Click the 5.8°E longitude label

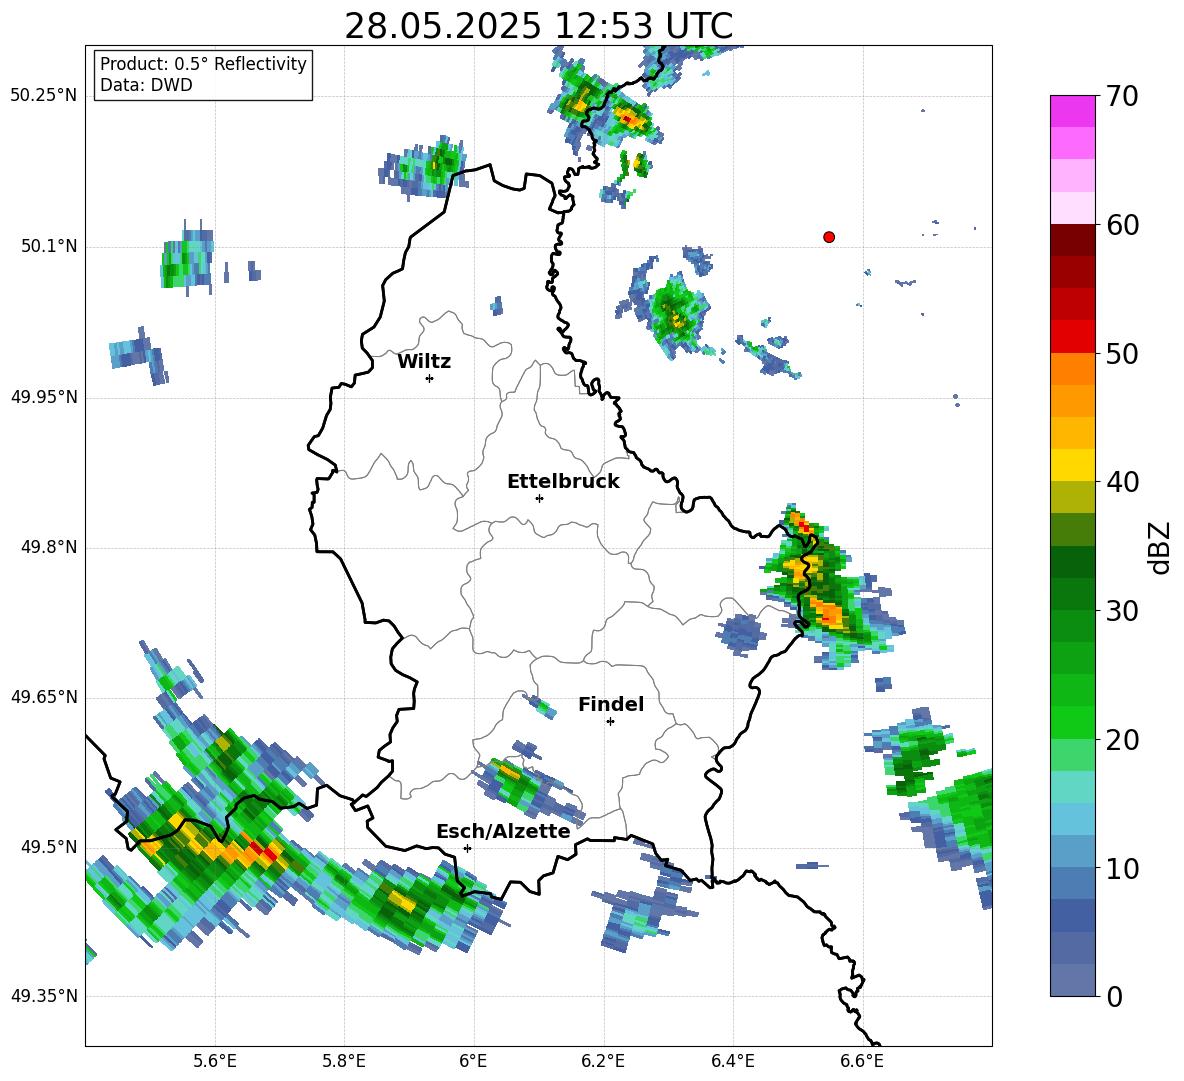344,1061
